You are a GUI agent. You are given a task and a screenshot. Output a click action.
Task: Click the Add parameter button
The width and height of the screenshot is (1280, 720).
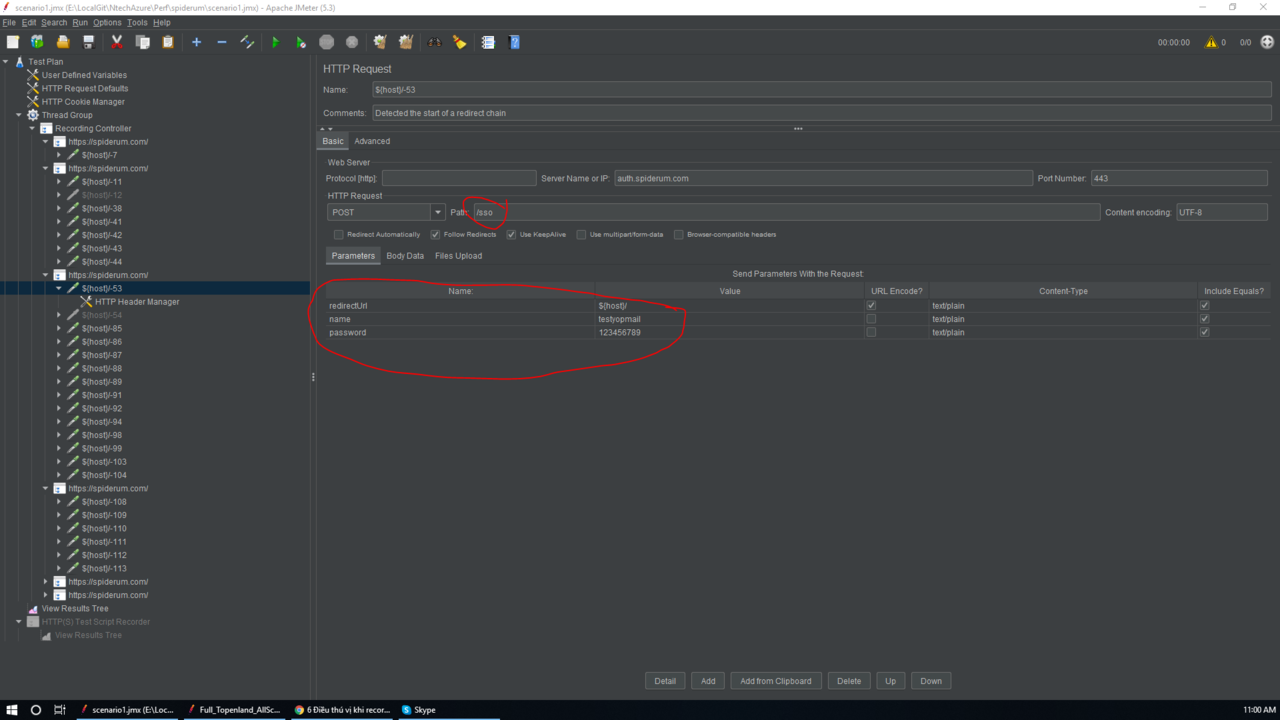coord(708,681)
